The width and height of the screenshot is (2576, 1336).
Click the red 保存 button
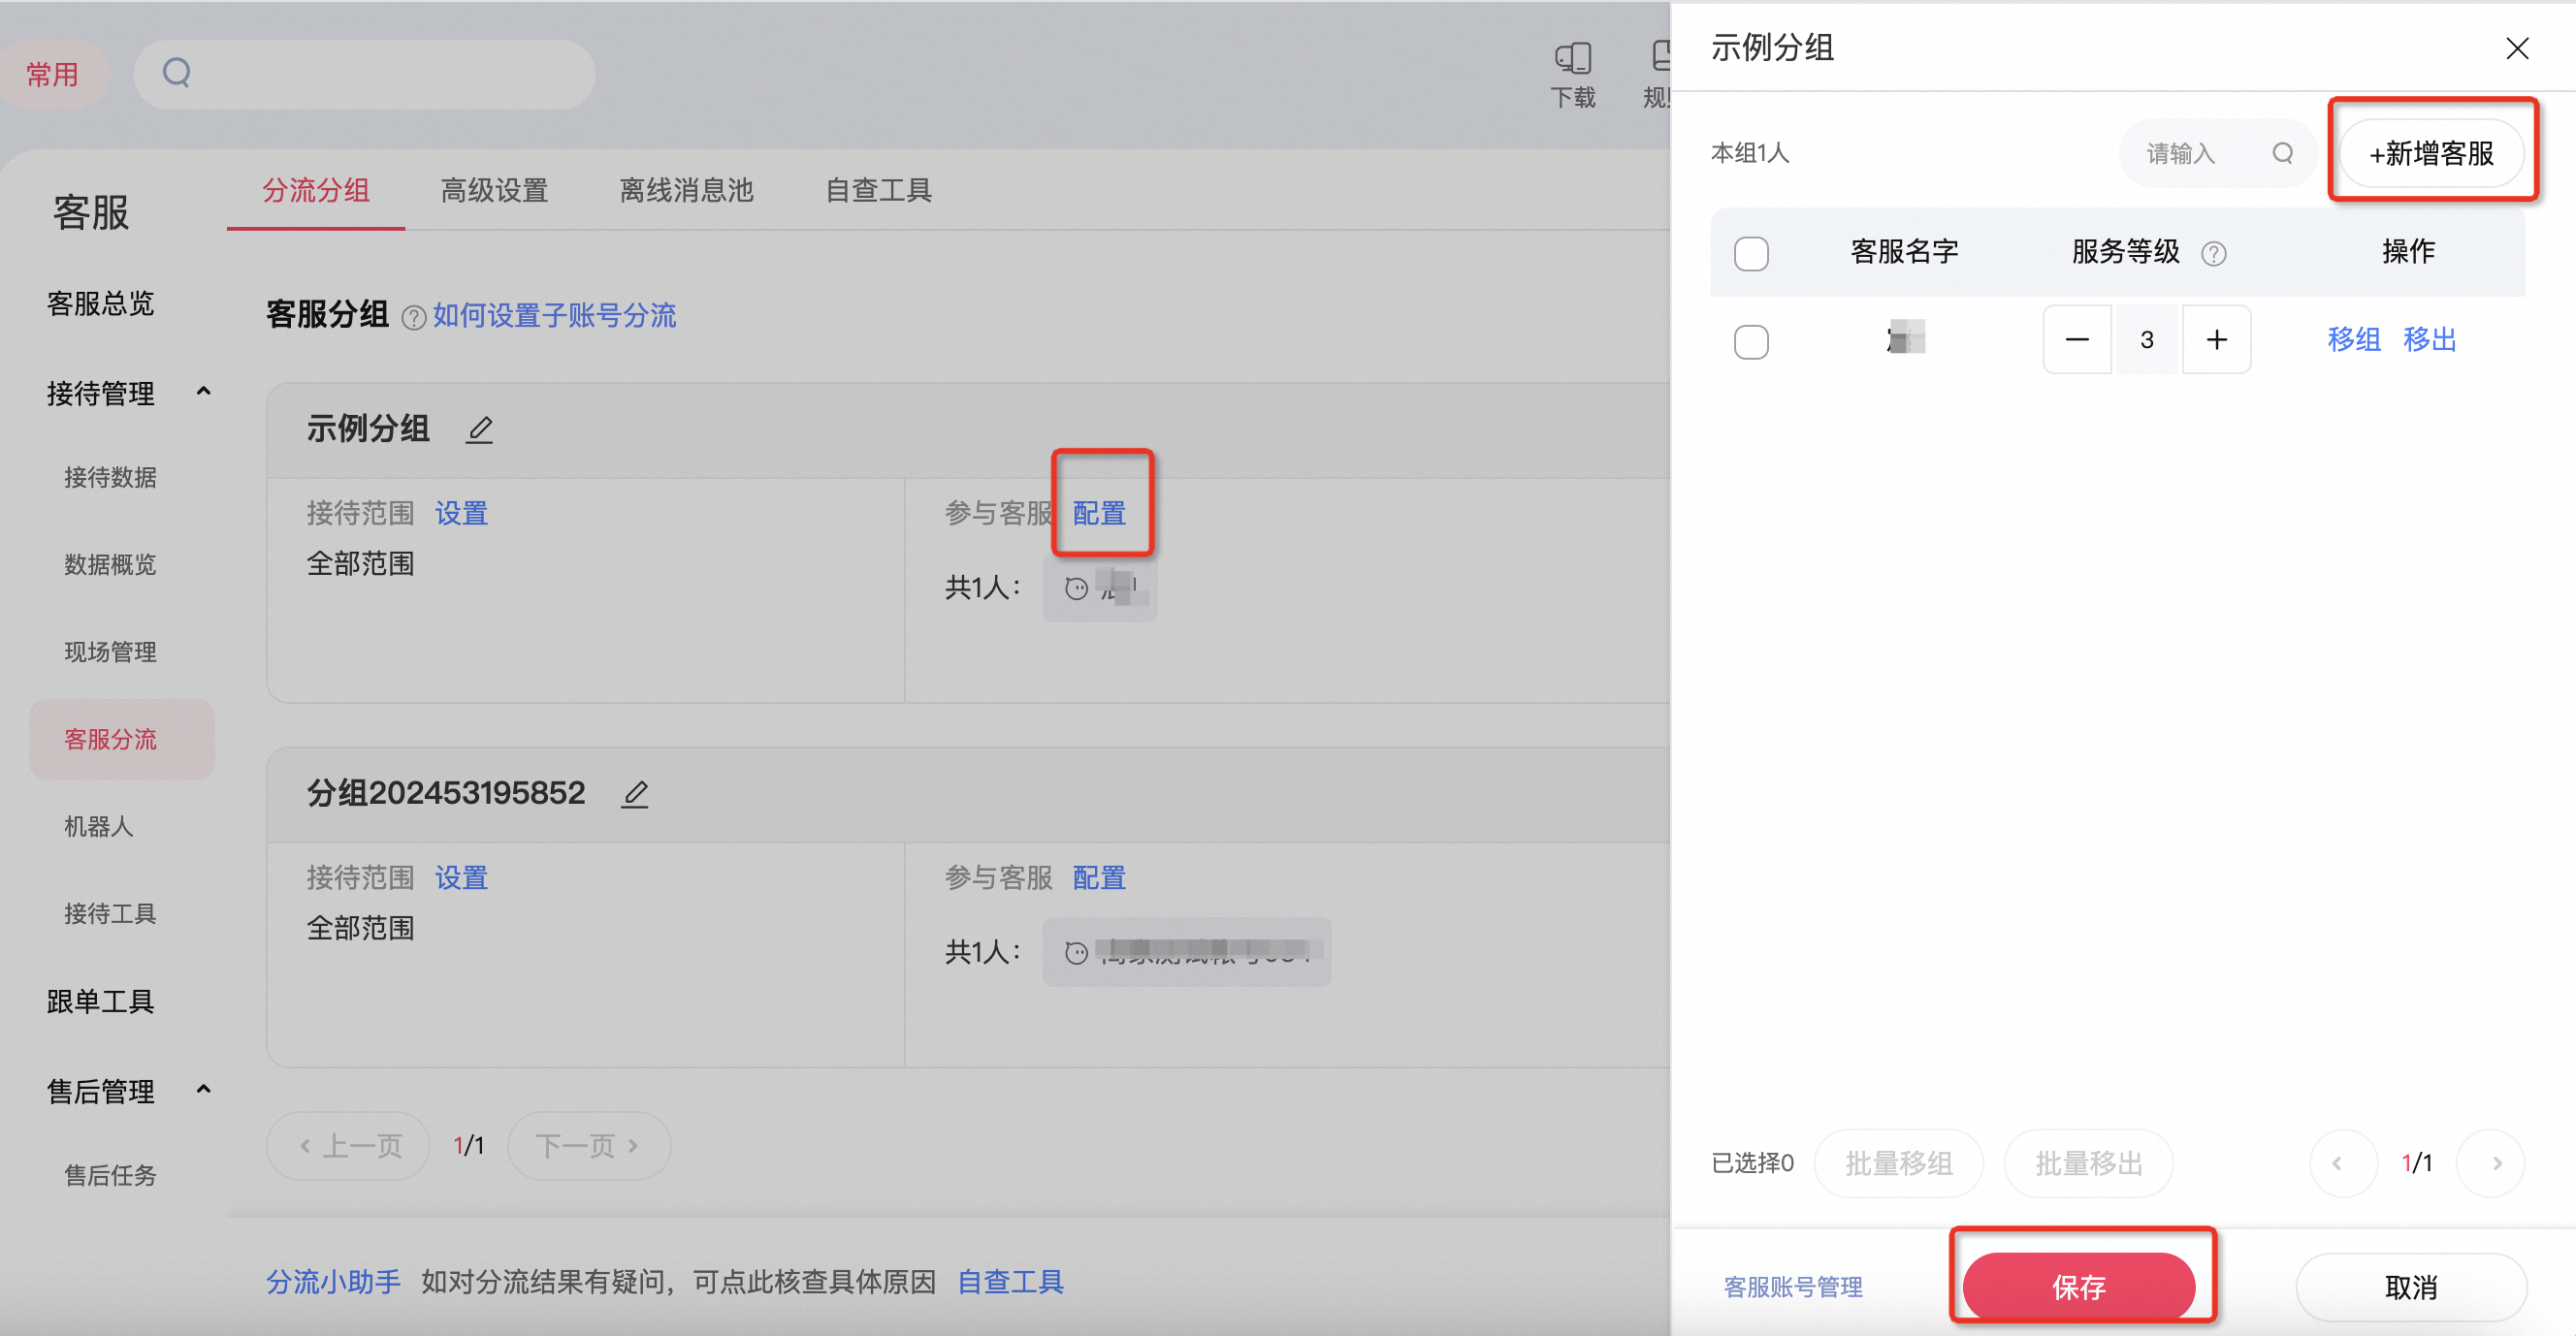pyautogui.click(x=2079, y=1286)
